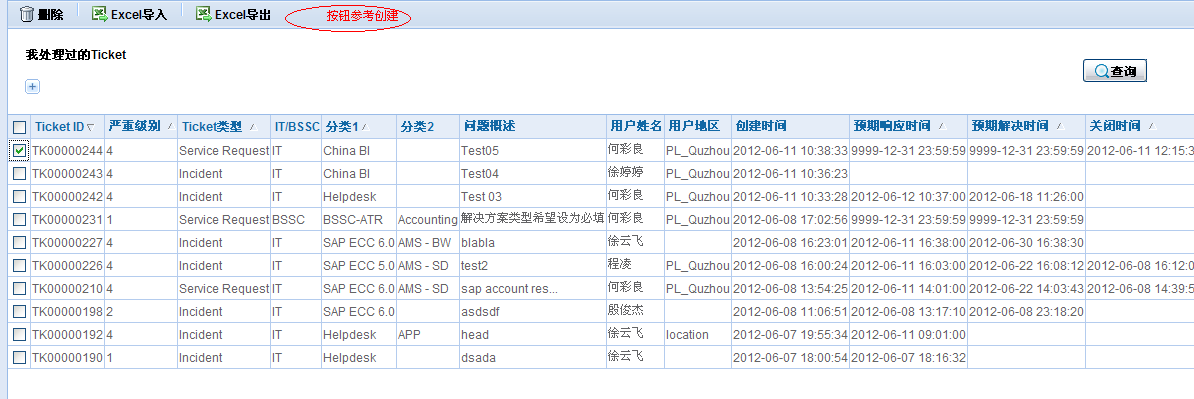The width and height of the screenshot is (1194, 399).
Task: Click user name 程凌
Action: tap(620, 264)
